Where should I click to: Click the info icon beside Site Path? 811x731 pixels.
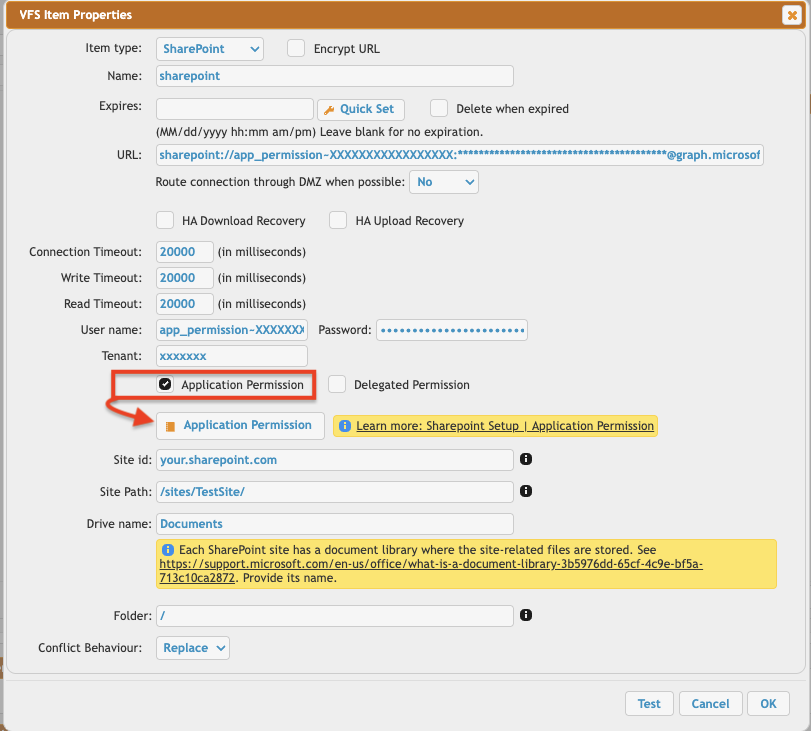click(x=525, y=491)
